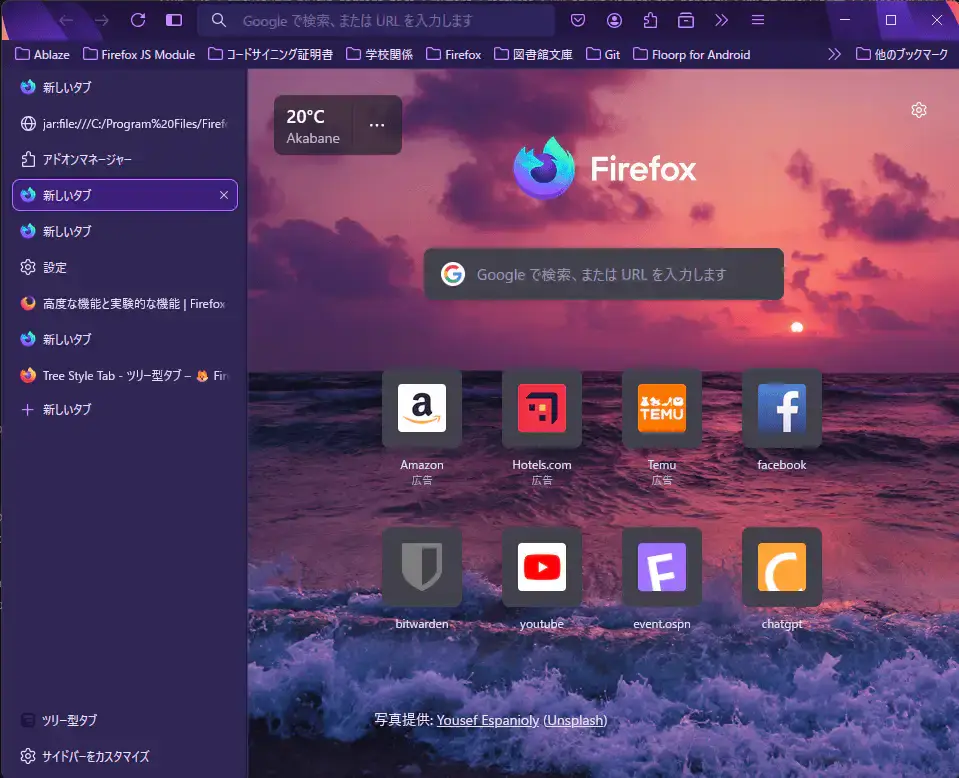Click the Floorp workspaces icon in toolbar
The height and width of the screenshot is (778, 959).
click(x=686, y=20)
